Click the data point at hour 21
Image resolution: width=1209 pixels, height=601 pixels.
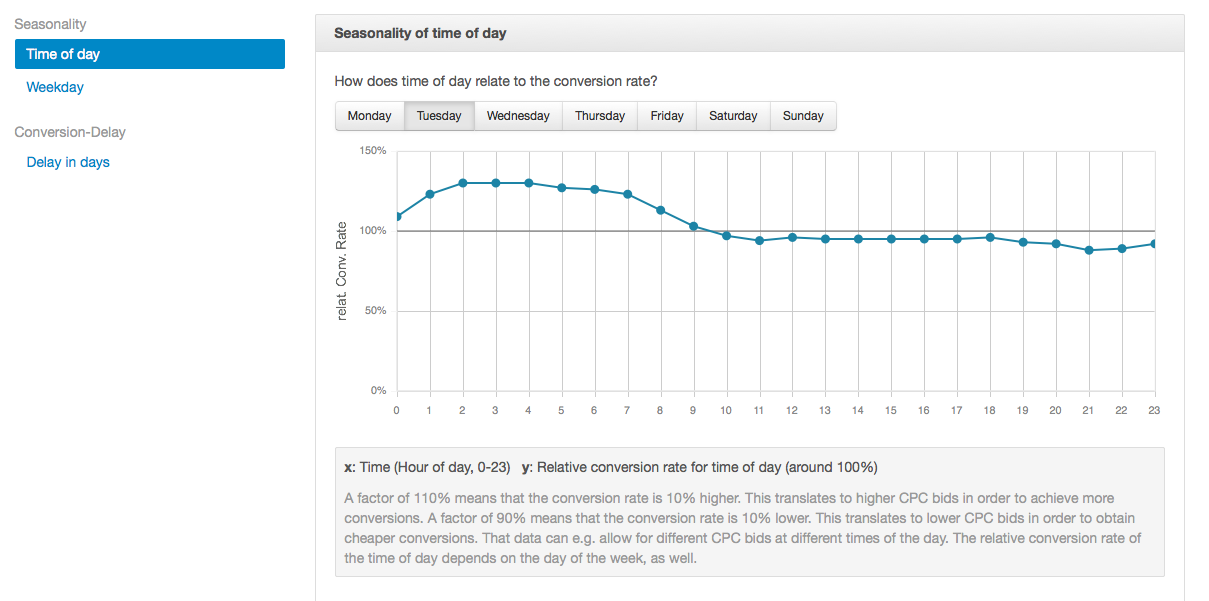point(1089,250)
